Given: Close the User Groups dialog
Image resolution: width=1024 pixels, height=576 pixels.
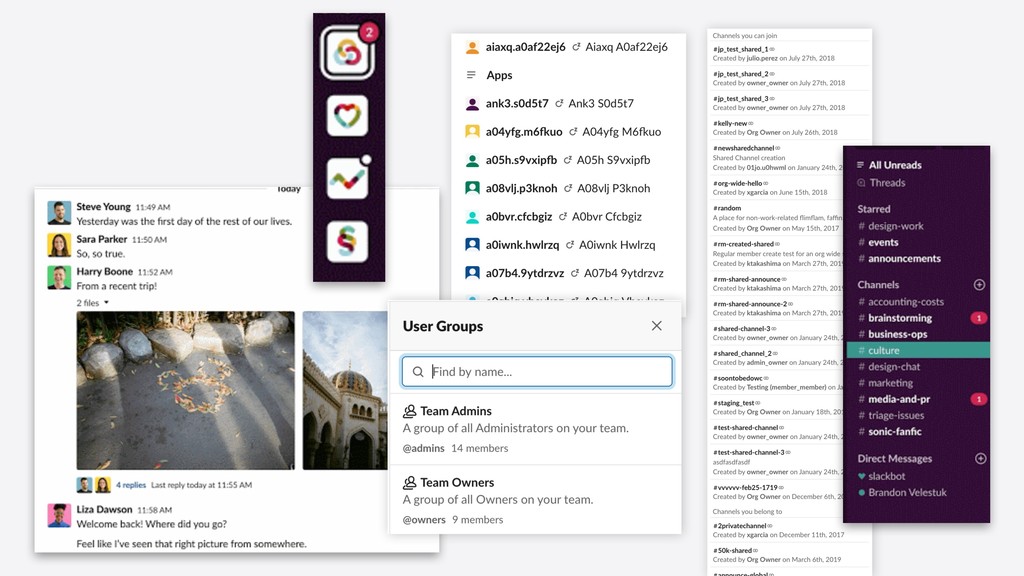Looking at the screenshot, I should click(x=656, y=326).
